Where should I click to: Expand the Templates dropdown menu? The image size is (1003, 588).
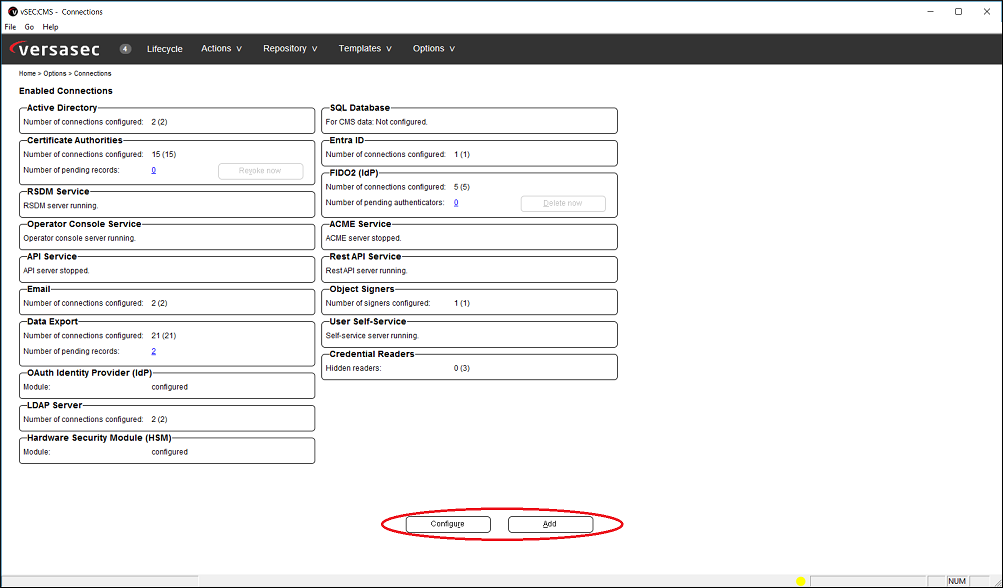pyautogui.click(x=365, y=49)
